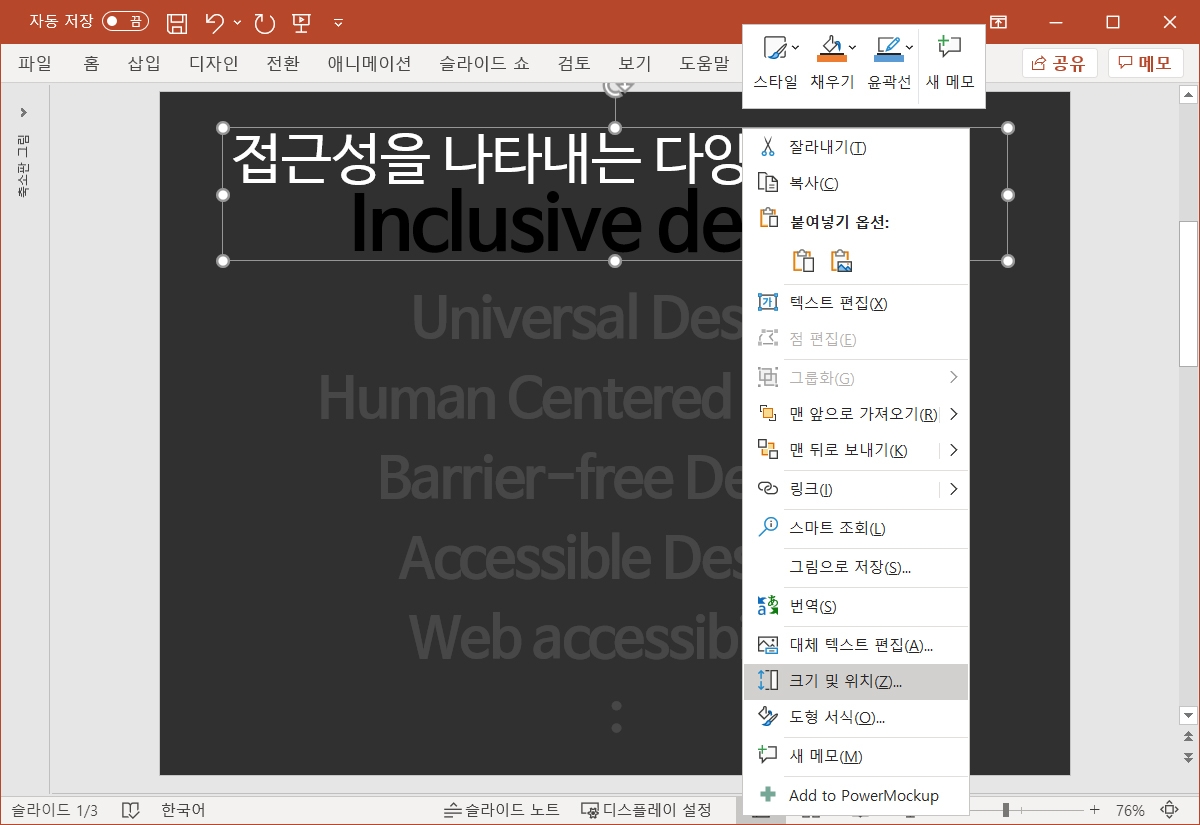Switch to the 전환 tab
This screenshot has height=825, width=1200.
pyautogui.click(x=283, y=64)
